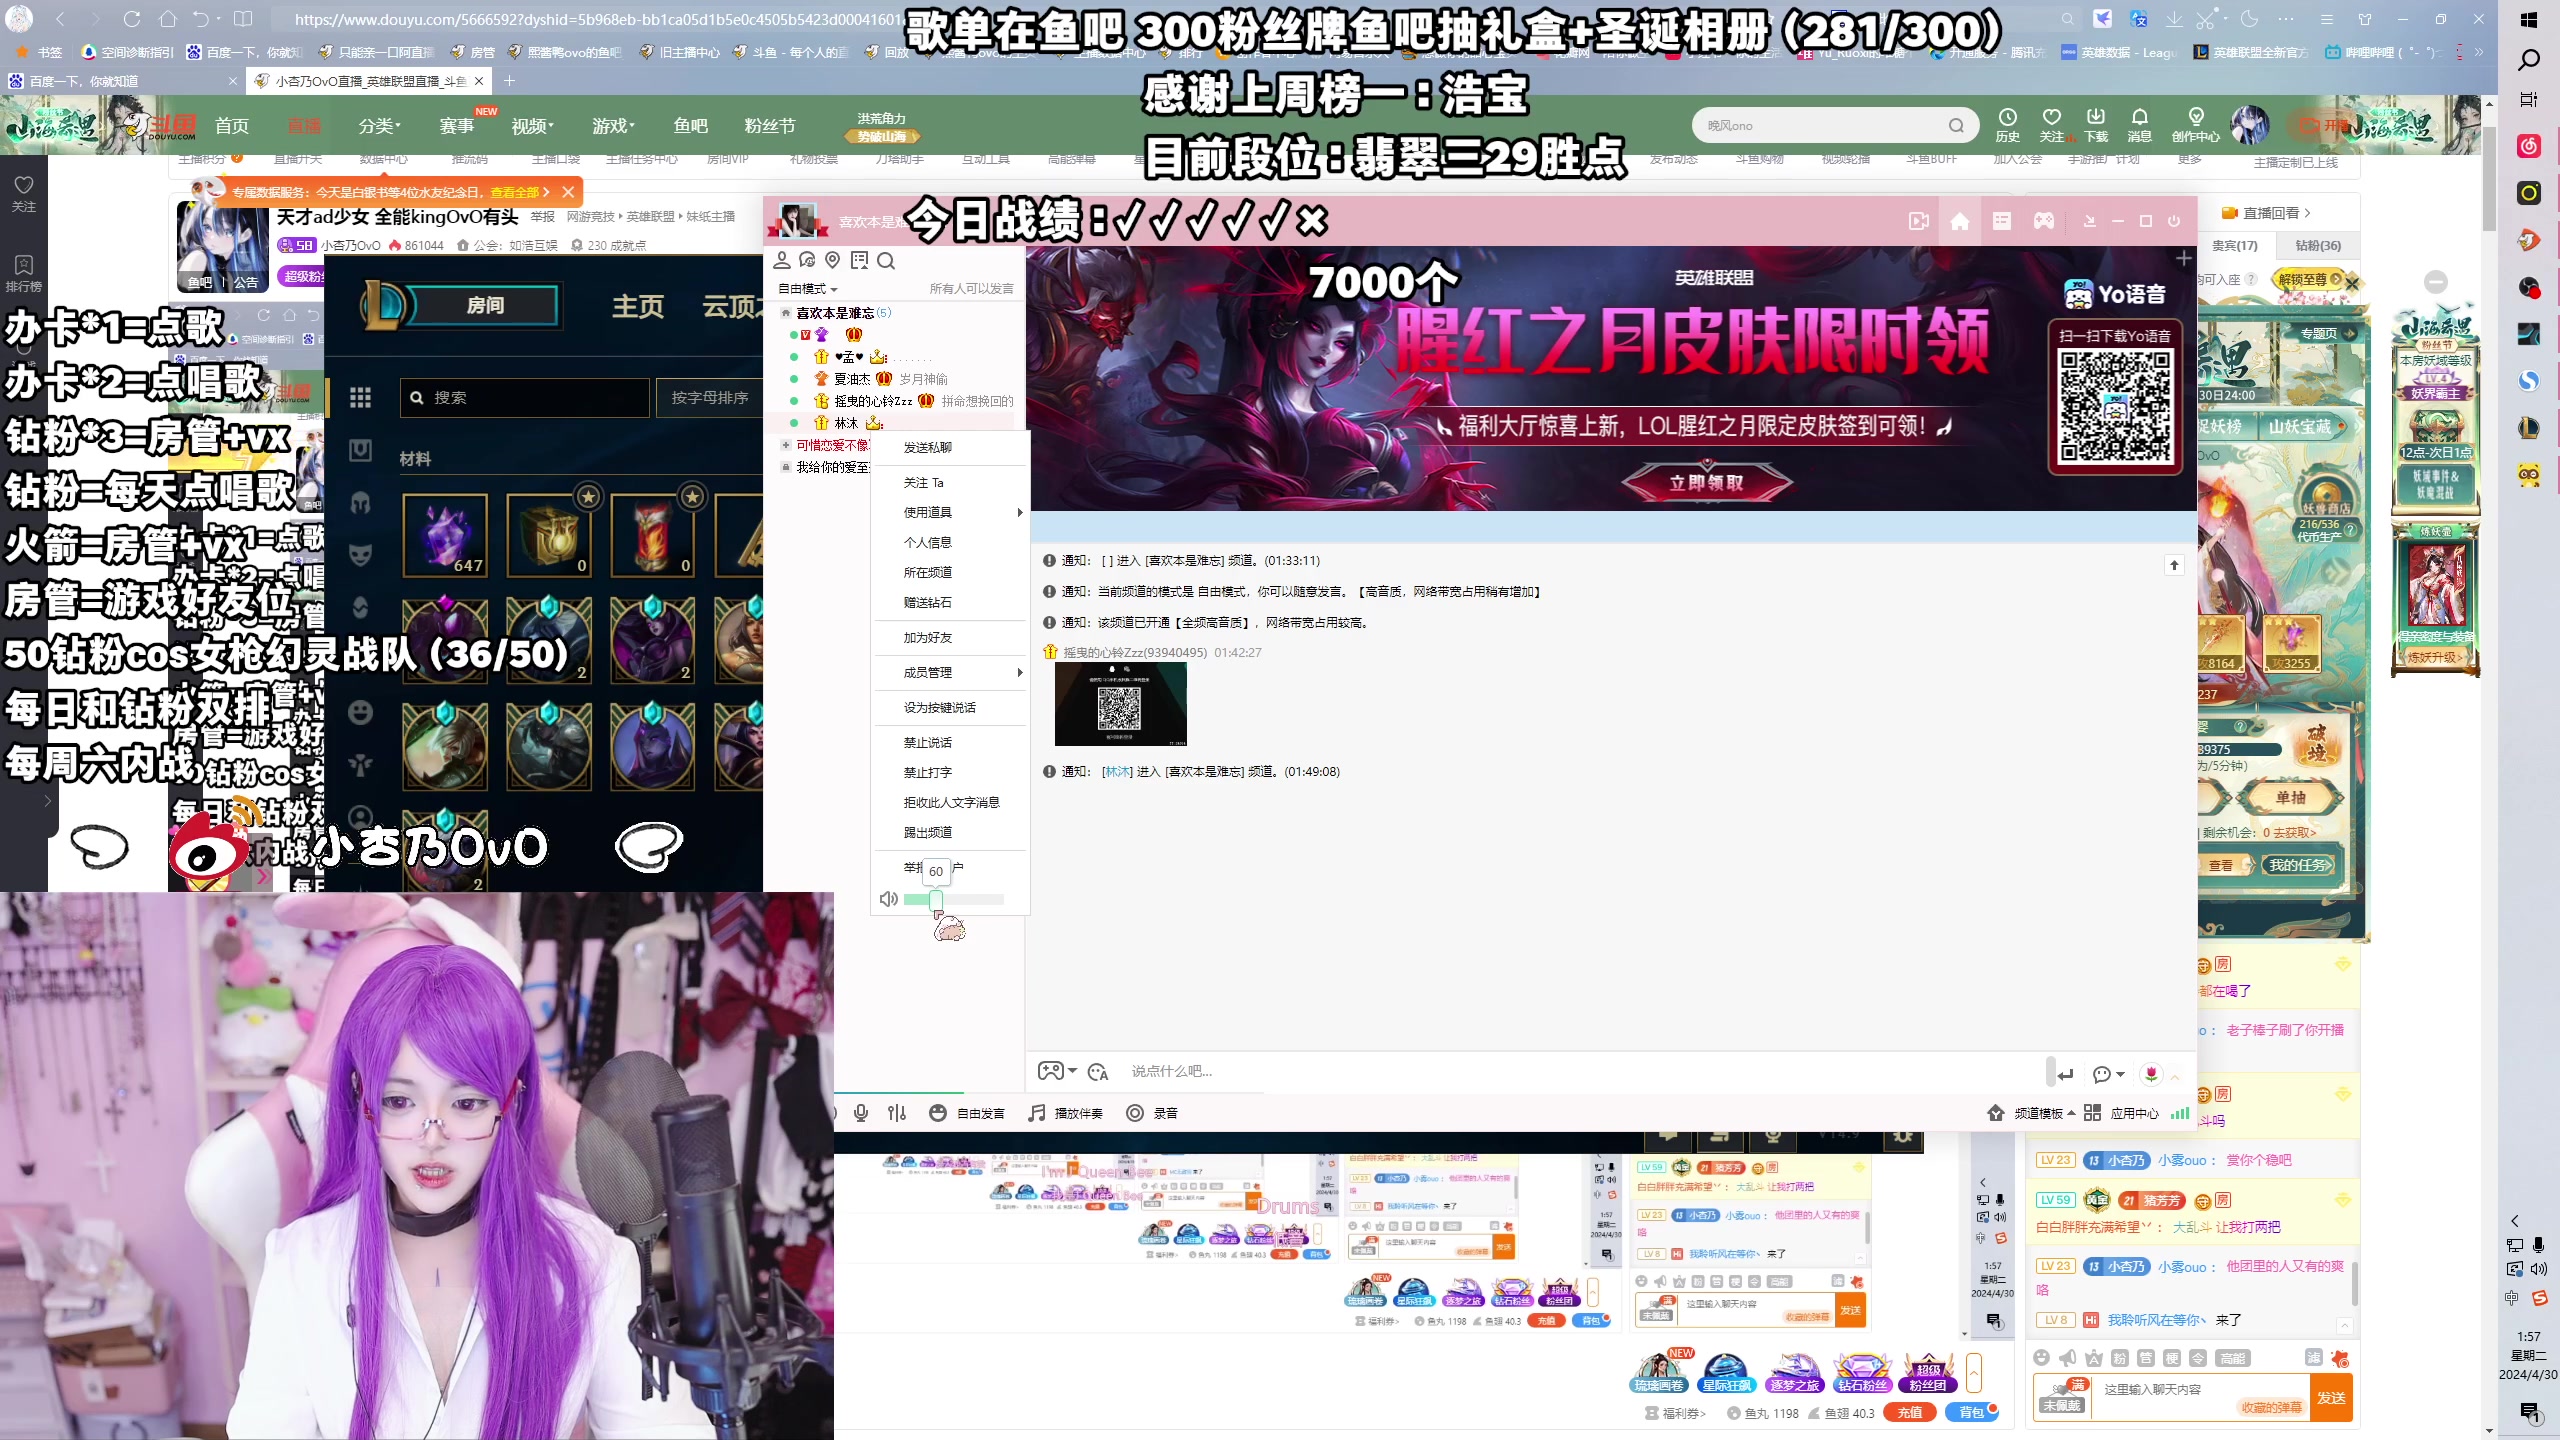The height and width of the screenshot is (1440, 2560).
Task: Open the gamepad dropdown beside chat input
Action: click(1056, 1071)
